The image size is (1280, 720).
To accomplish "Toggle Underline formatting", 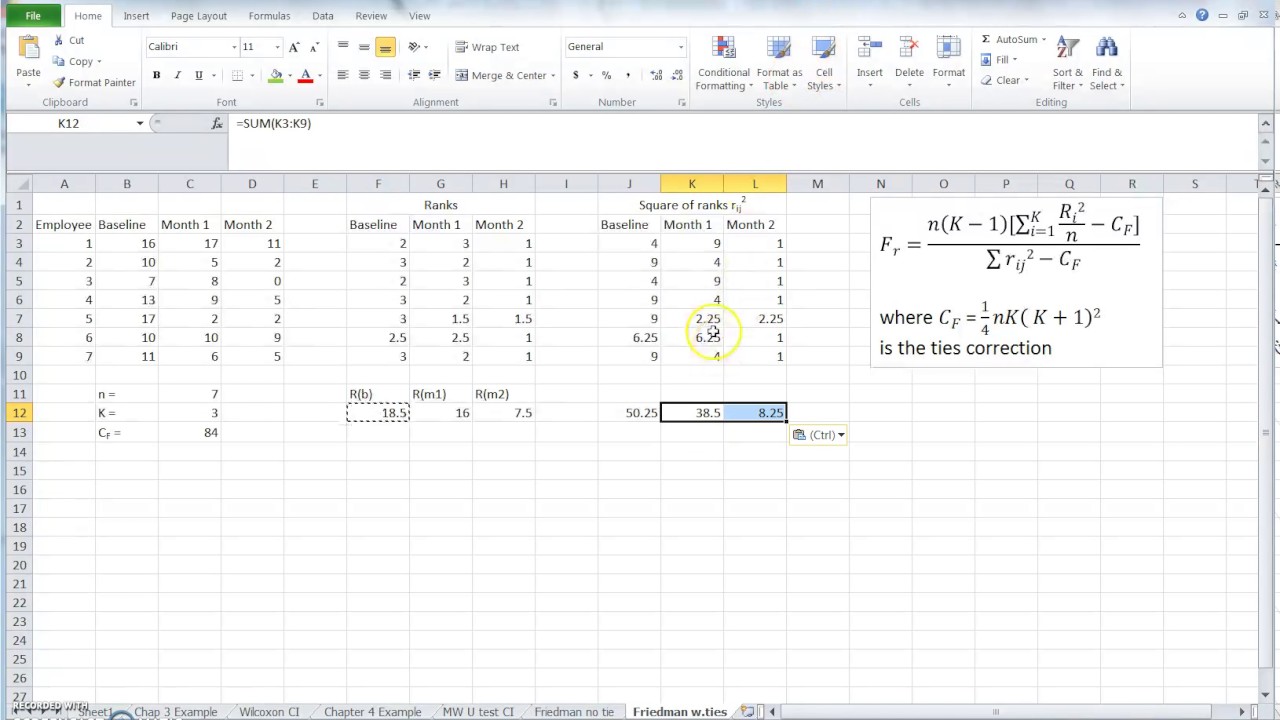I will tap(198, 76).
